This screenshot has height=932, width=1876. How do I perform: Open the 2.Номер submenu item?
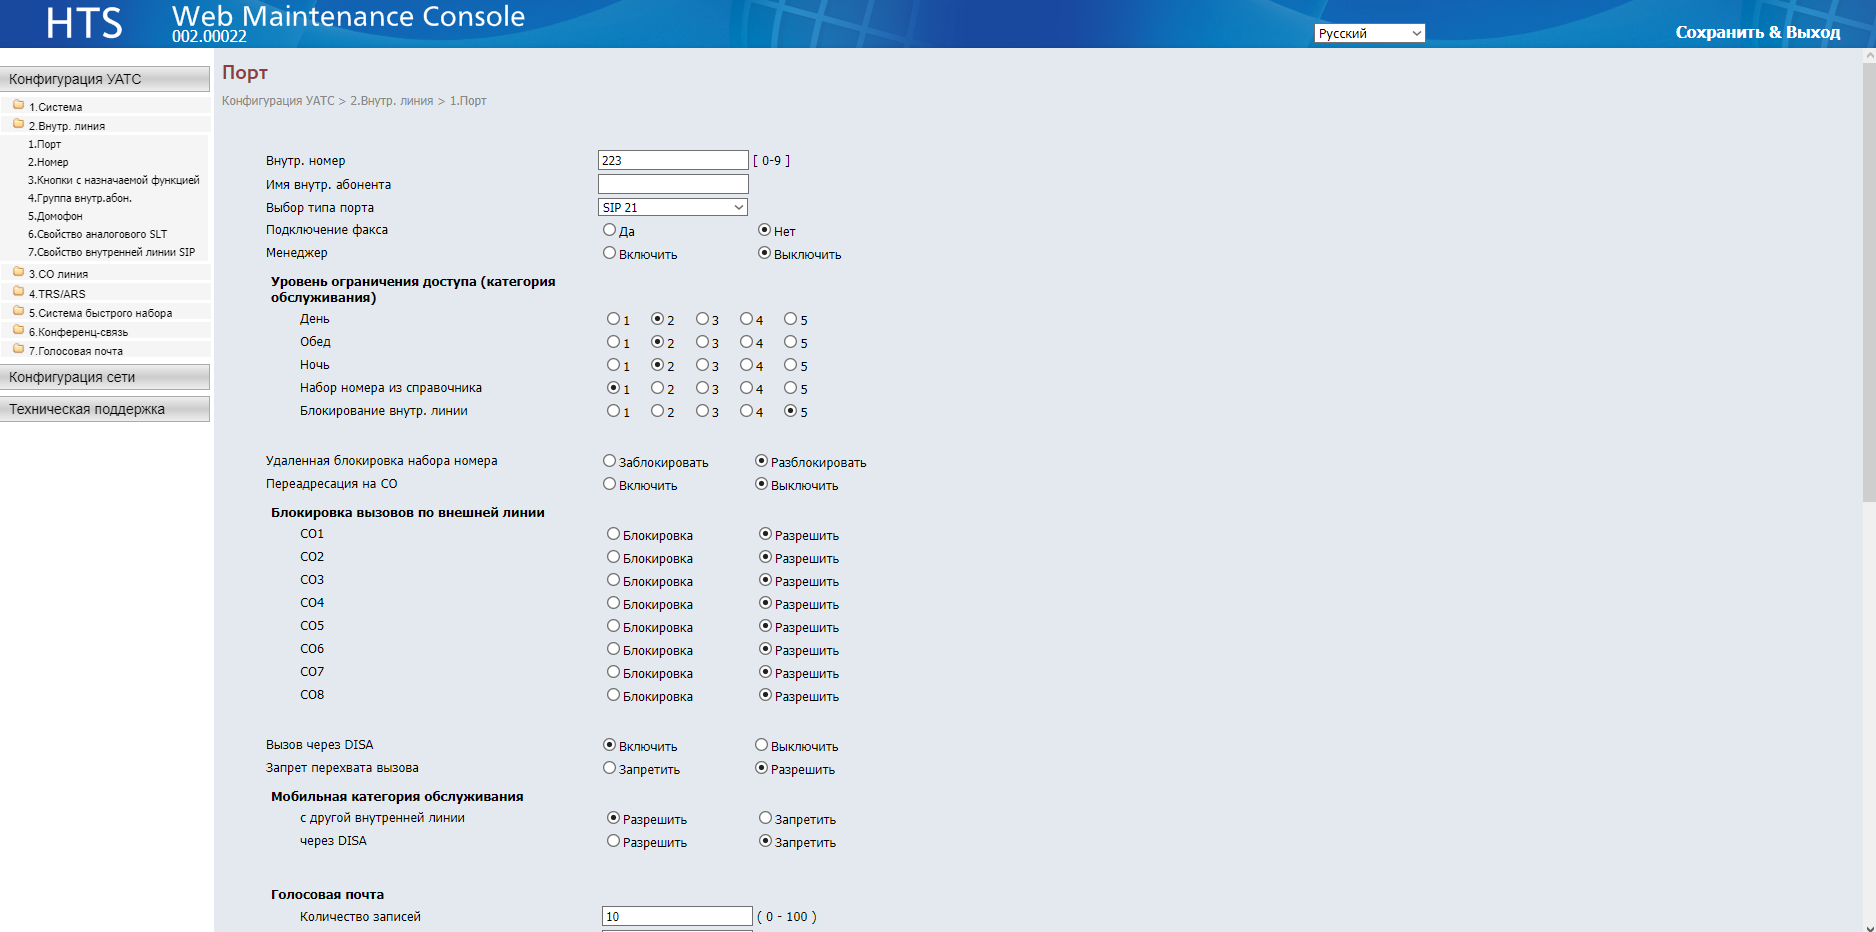48,162
